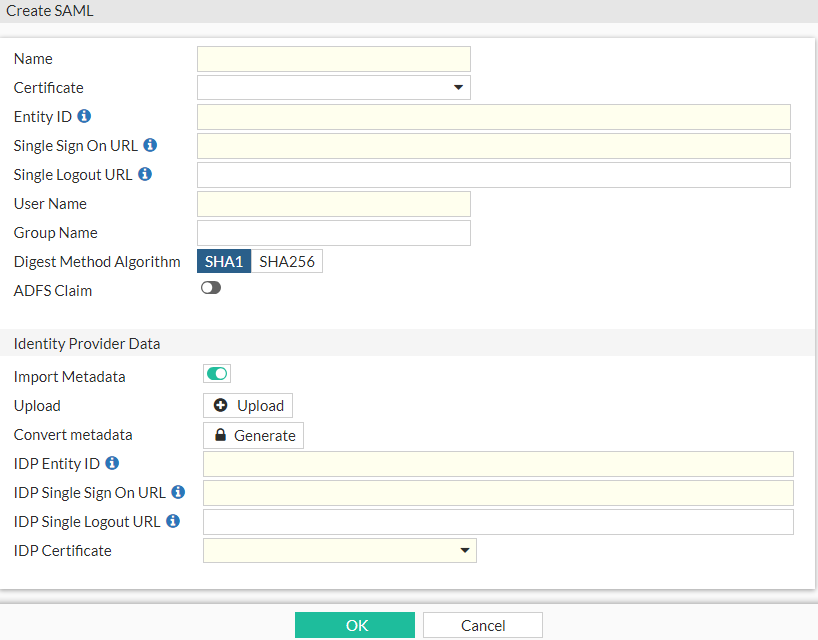Click the lock icon on the Generate button
Screen dimensions: 818x640
[220, 435]
